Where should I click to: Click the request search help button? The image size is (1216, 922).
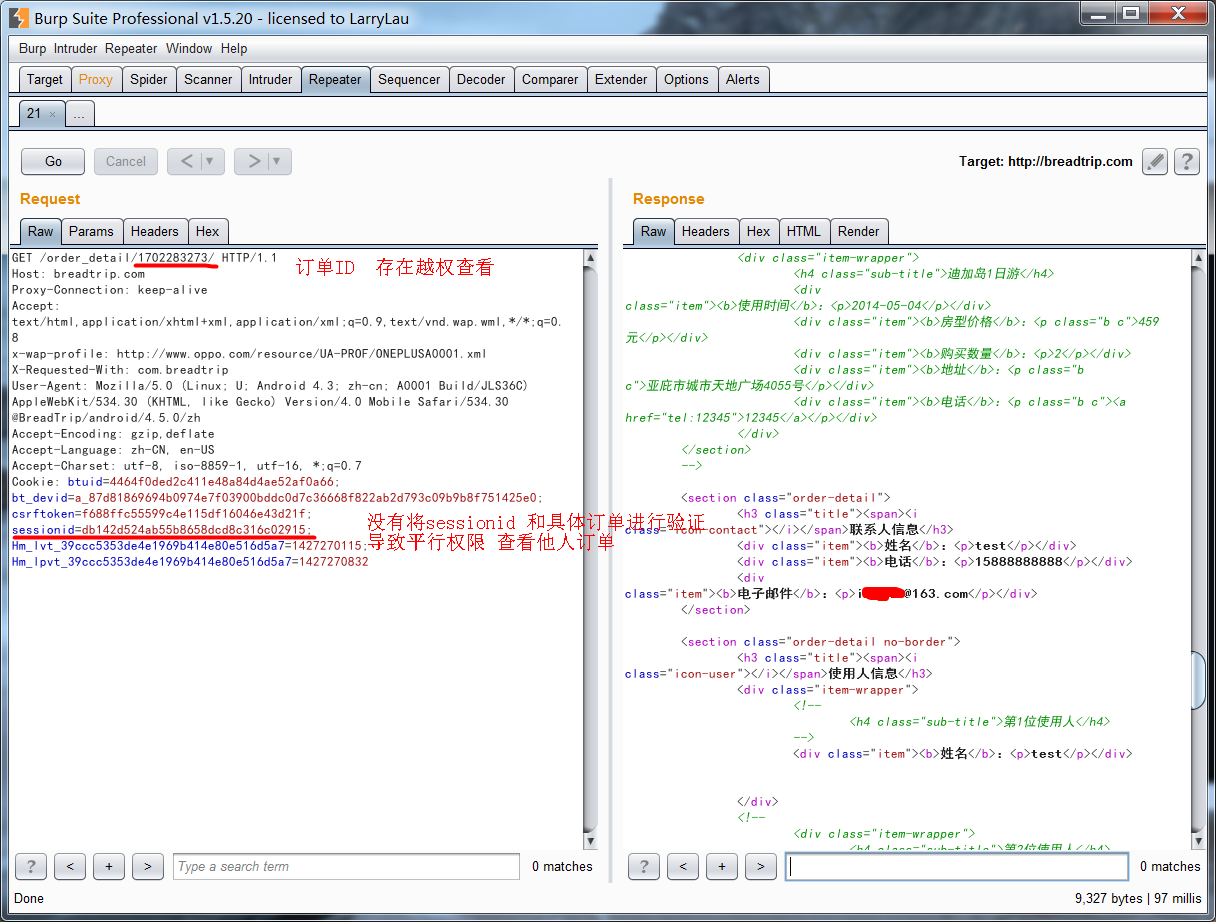click(30, 866)
